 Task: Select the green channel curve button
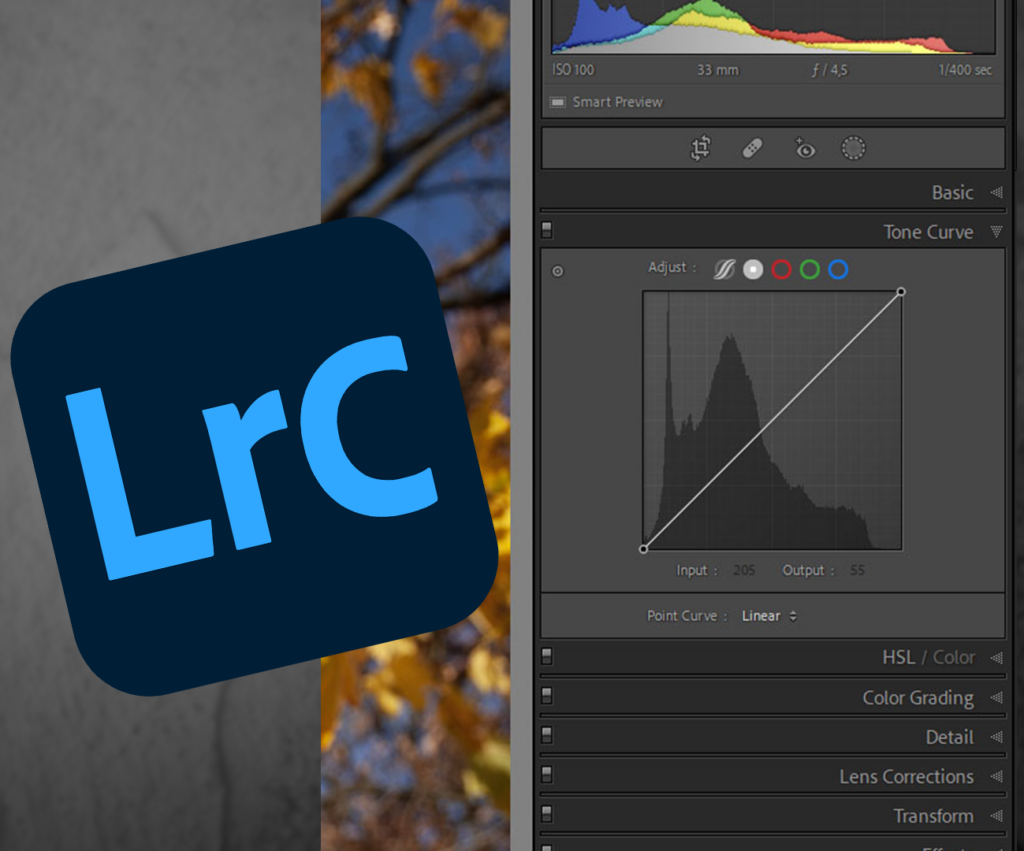[809, 269]
